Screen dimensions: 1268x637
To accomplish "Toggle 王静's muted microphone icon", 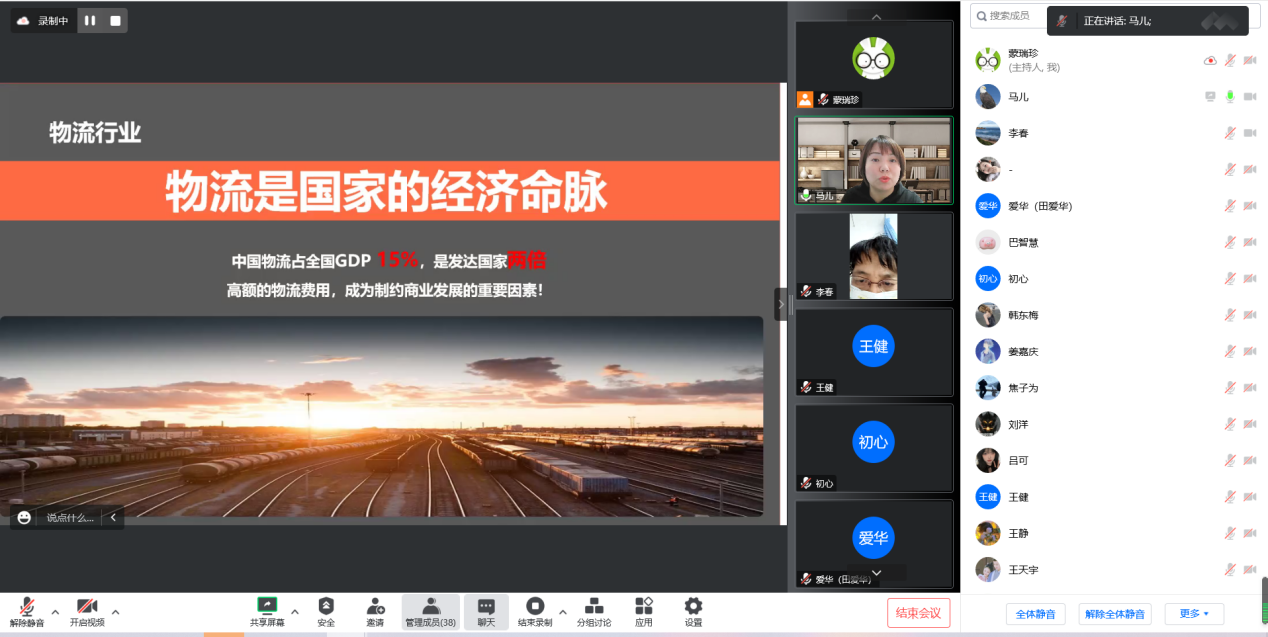I will tap(1230, 533).
